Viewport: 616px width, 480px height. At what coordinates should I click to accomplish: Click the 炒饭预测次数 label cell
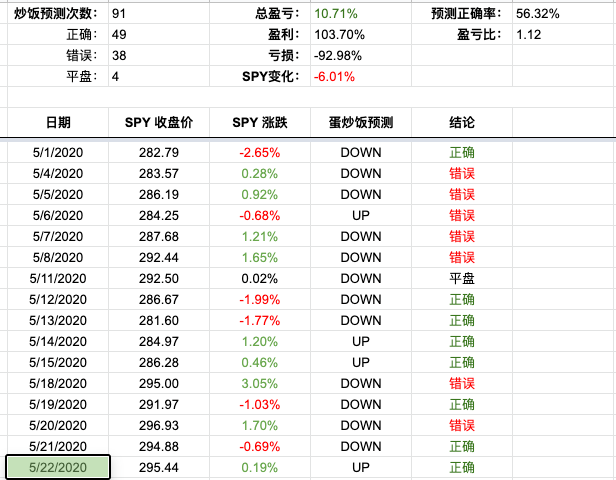pyautogui.click(x=58, y=14)
